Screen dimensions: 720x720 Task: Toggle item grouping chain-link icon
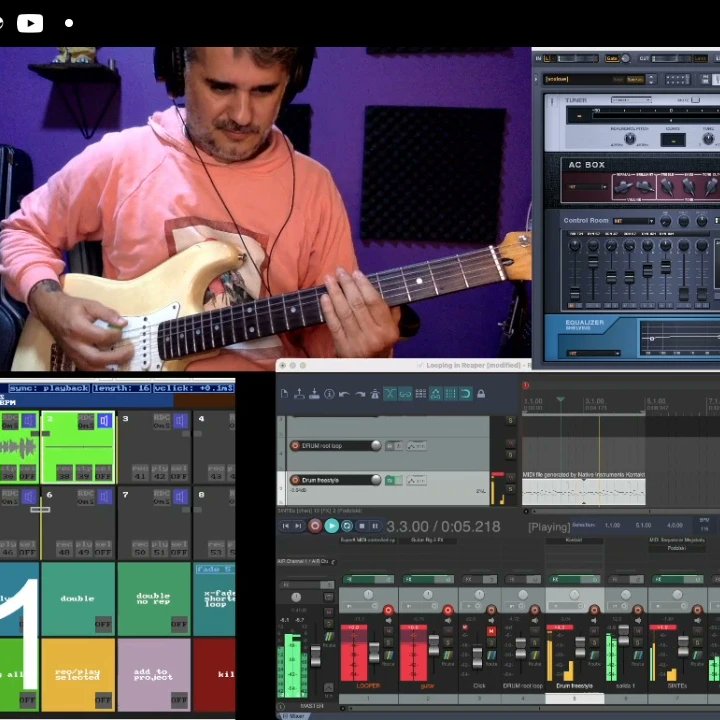pyautogui.click(x=405, y=394)
